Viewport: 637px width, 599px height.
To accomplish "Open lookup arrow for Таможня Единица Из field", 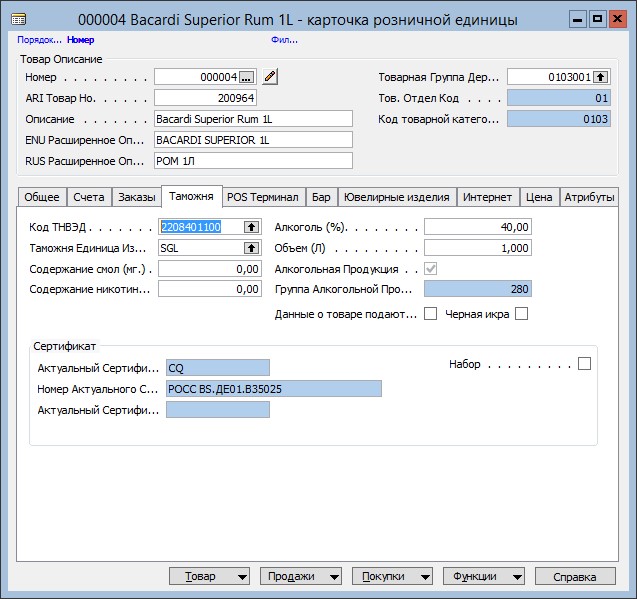I will [251, 248].
